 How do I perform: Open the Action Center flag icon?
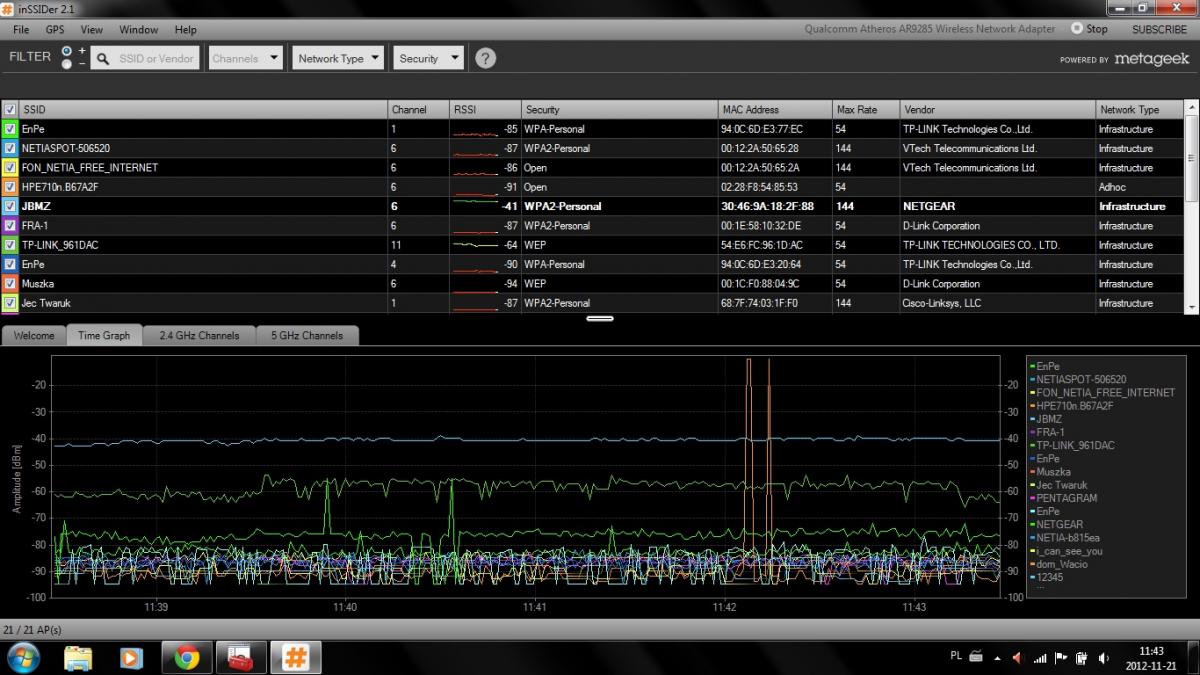pos(1061,657)
